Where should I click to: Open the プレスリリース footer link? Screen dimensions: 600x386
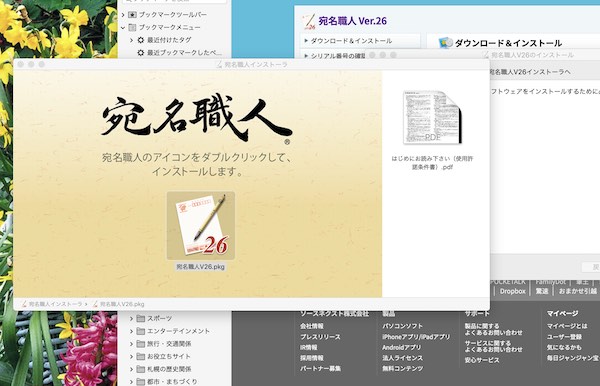coord(320,337)
